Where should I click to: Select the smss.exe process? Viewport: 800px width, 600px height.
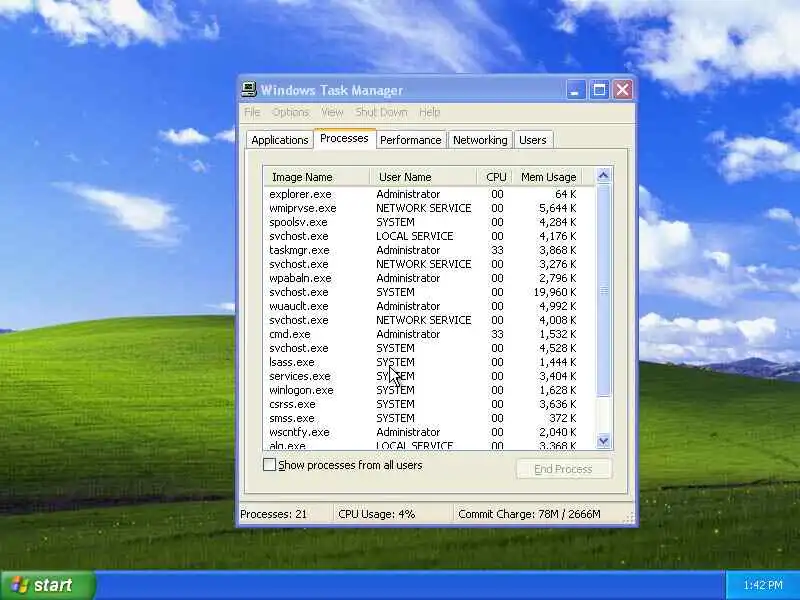[429, 418]
